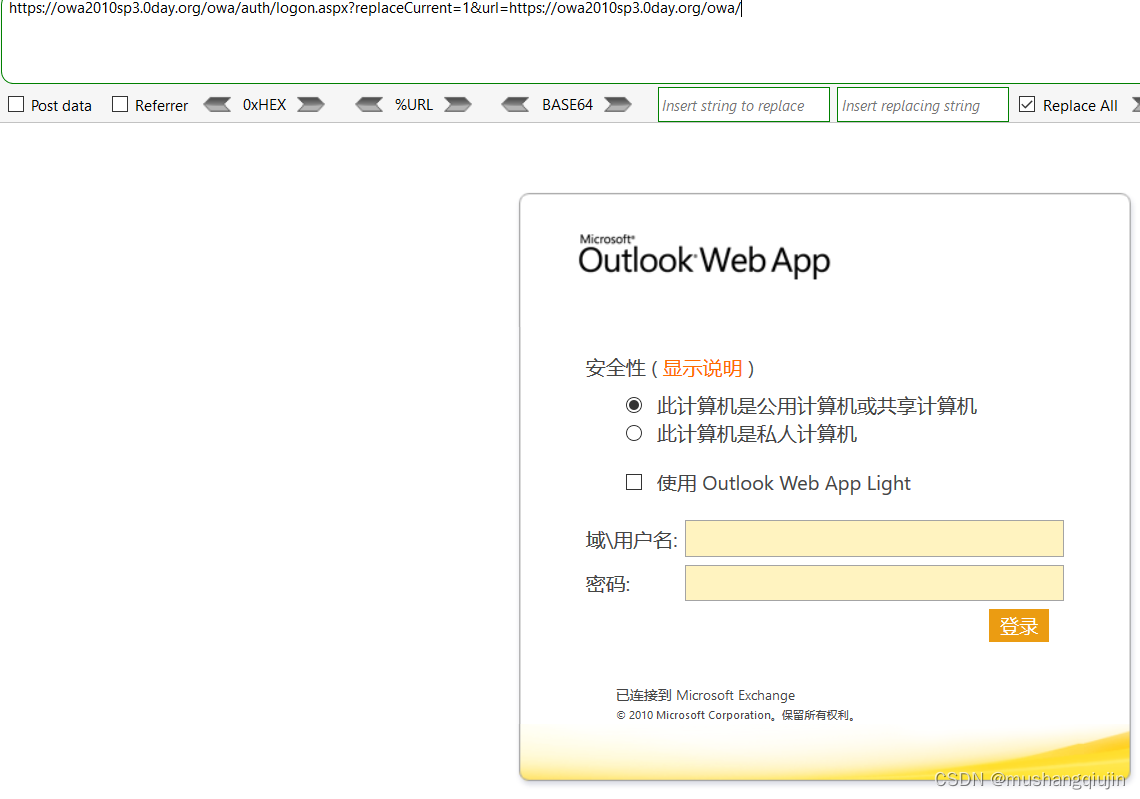Click the BASE64 label

coord(567,105)
